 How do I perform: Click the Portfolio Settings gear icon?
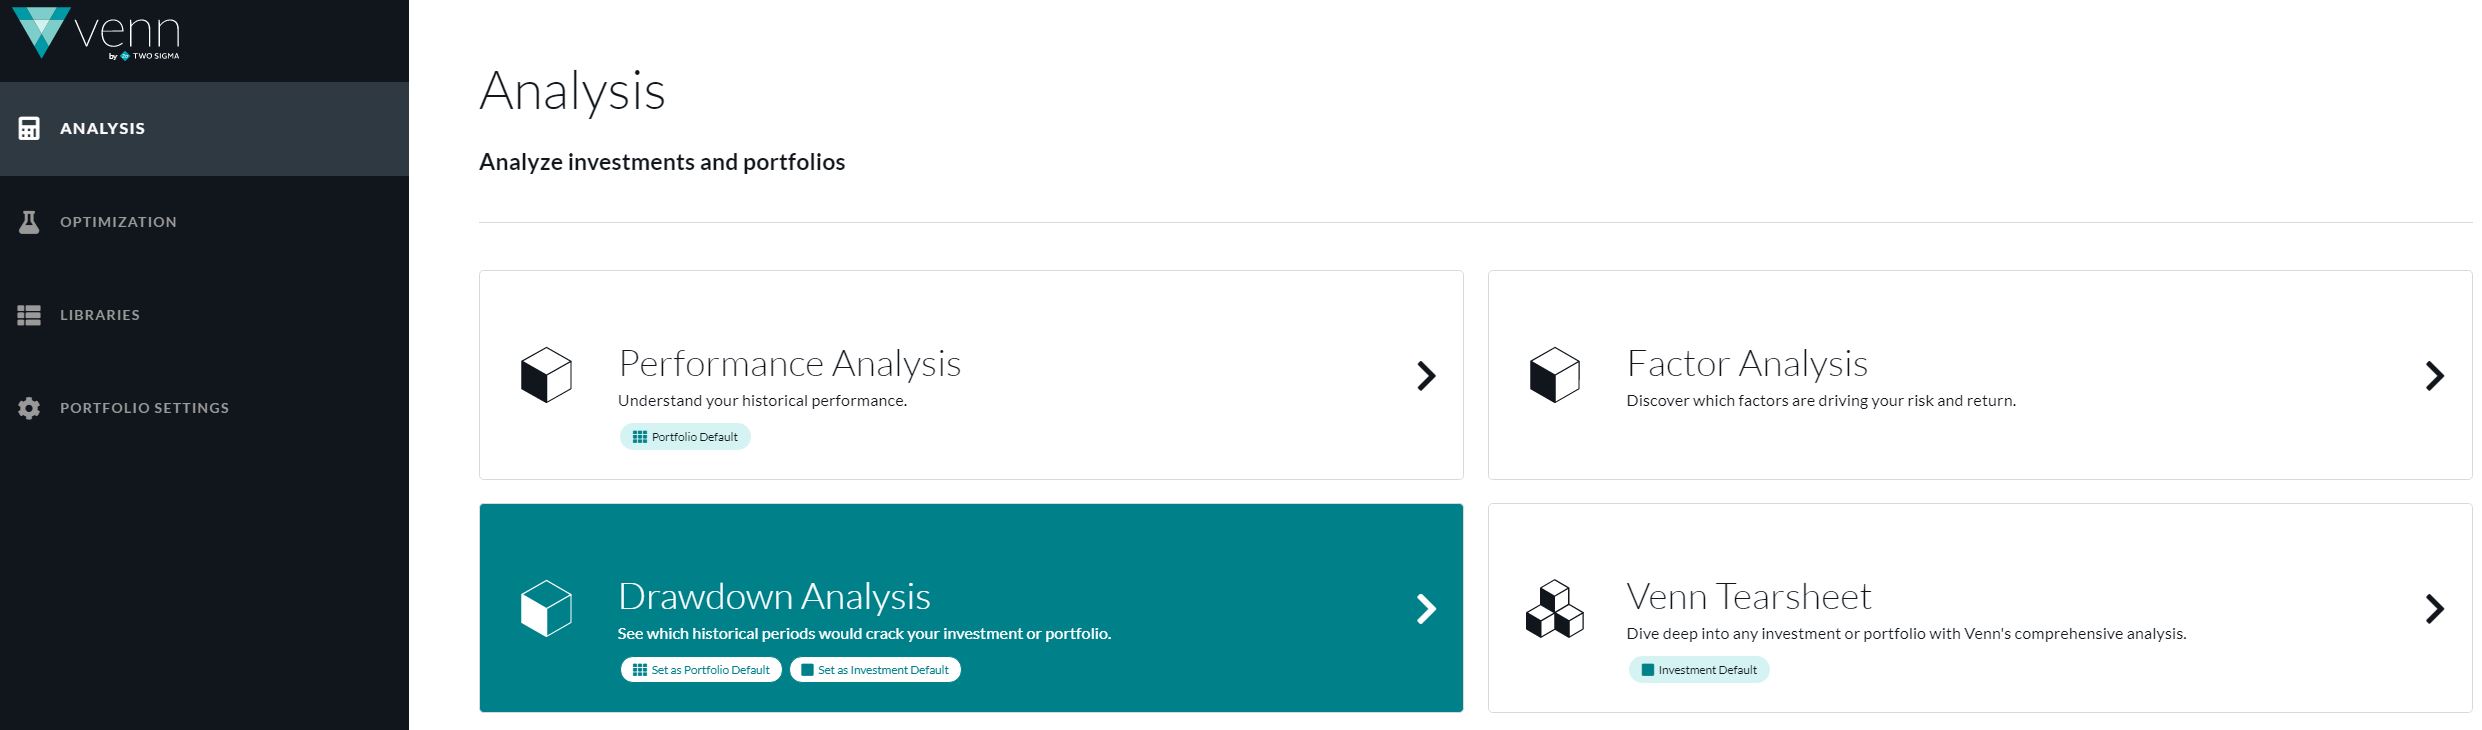[29, 408]
